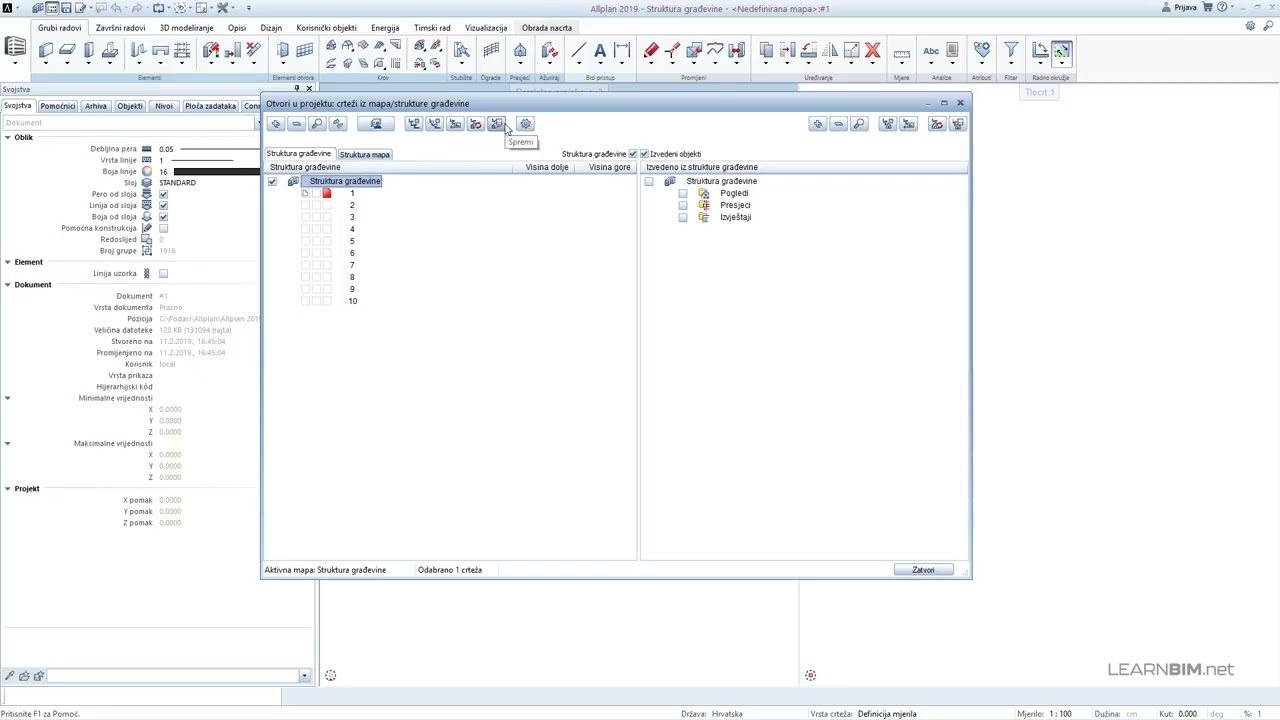
Task: Click the Debljina pera line-weight preview
Action: point(219,149)
